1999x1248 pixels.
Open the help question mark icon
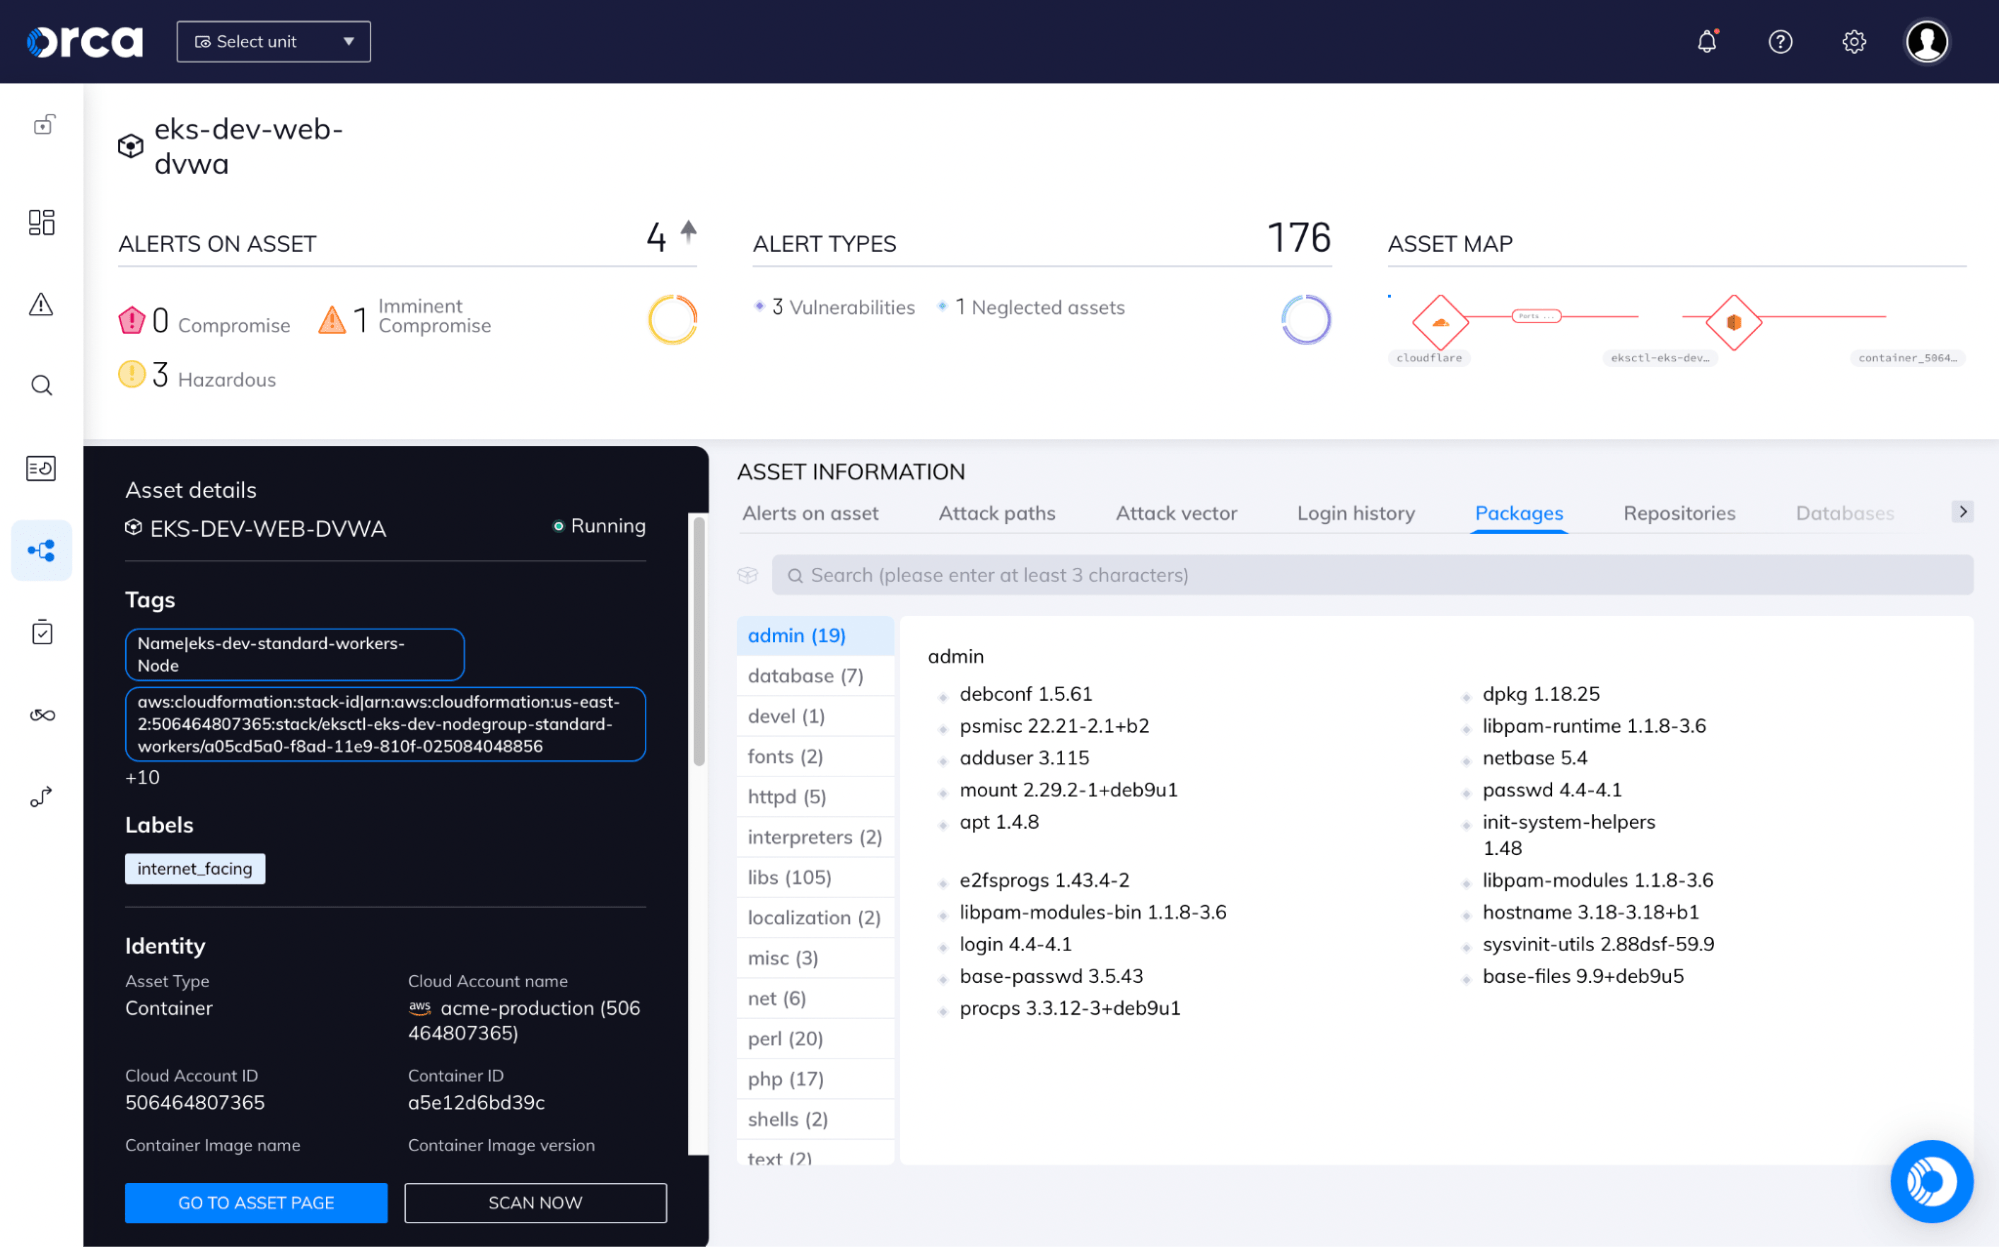(1780, 41)
